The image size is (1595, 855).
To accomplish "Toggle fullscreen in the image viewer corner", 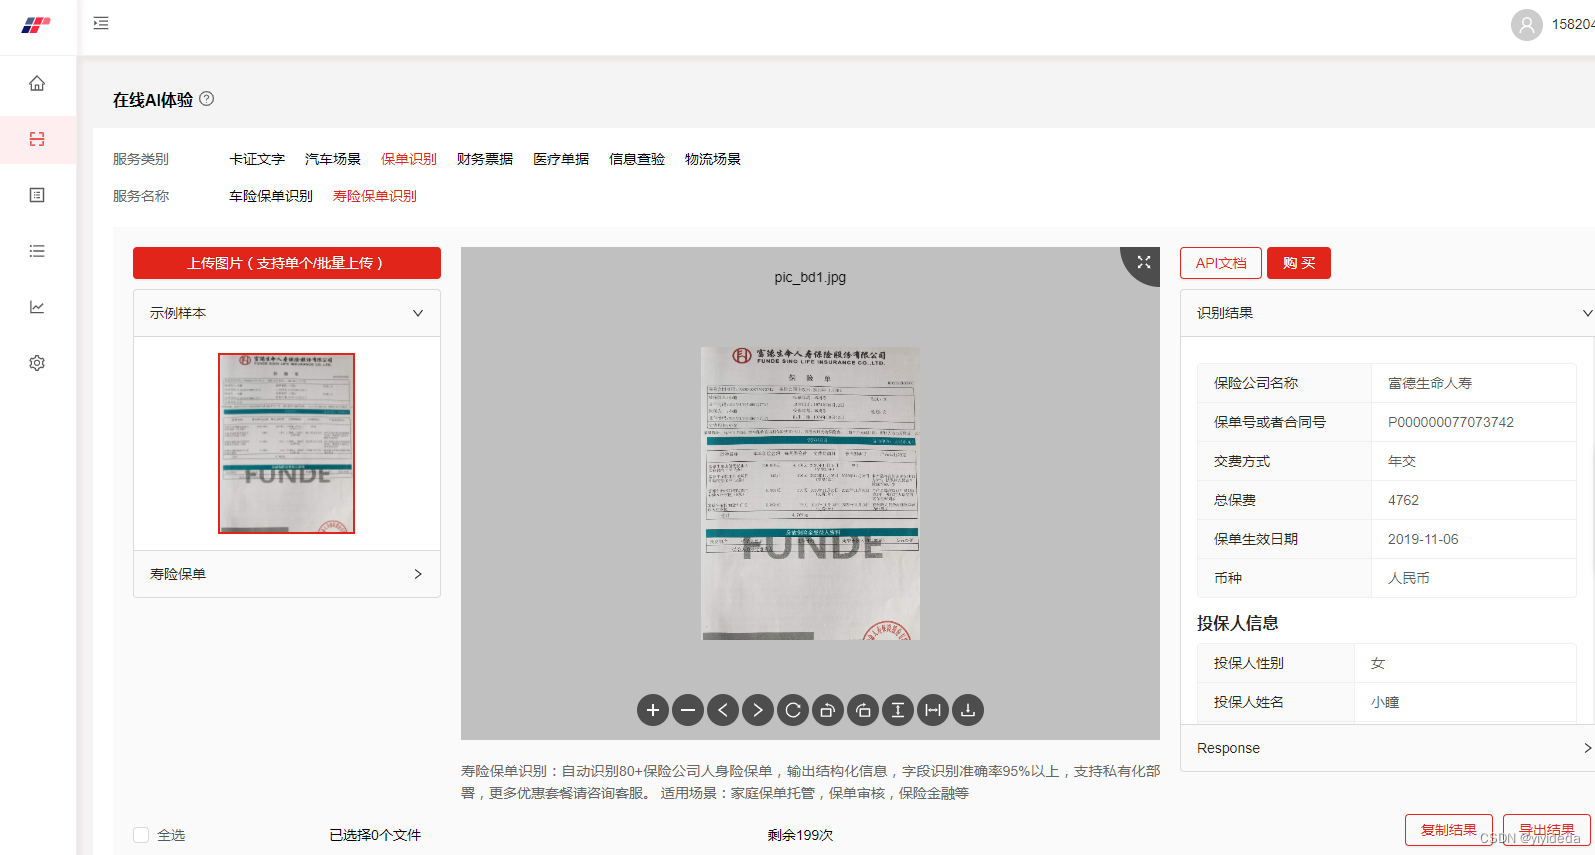I will pyautogui.click(x=1144, y=262).
